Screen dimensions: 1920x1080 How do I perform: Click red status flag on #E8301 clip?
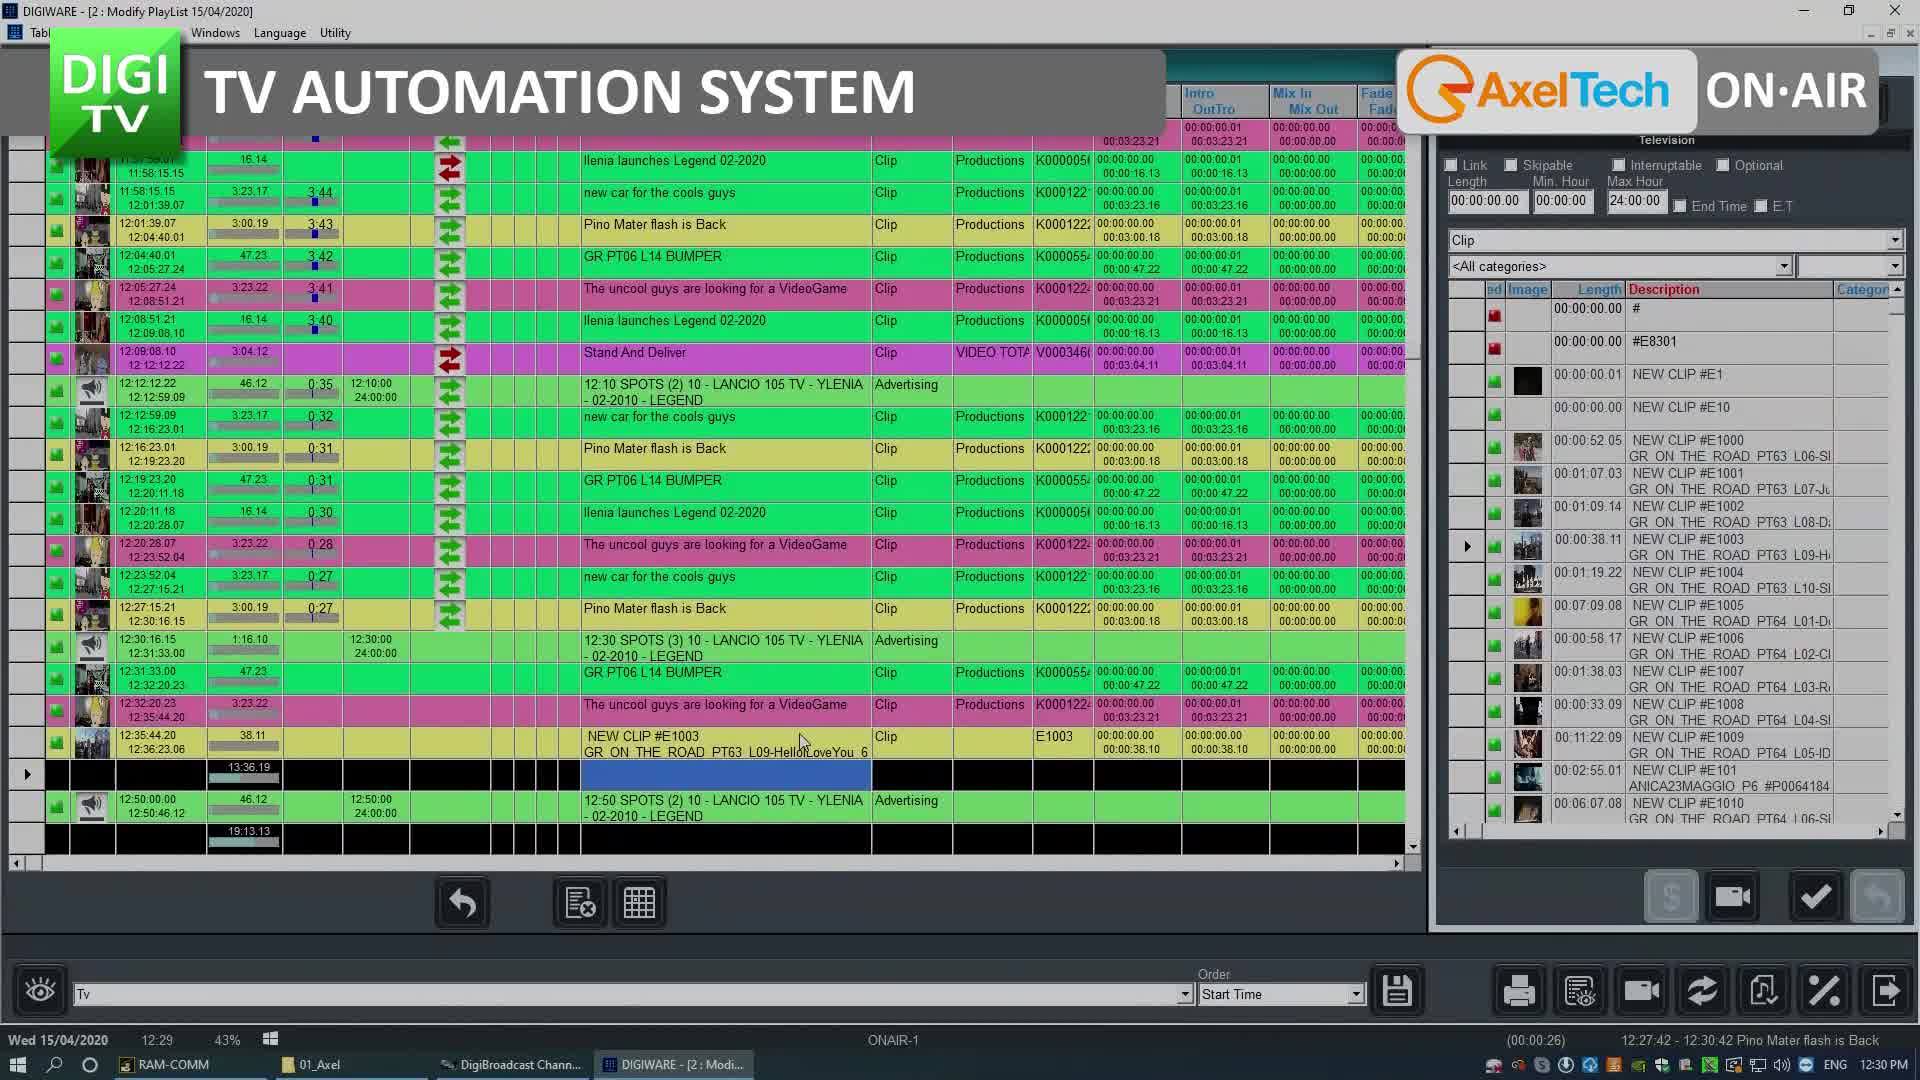click(x=1495, y=348)
